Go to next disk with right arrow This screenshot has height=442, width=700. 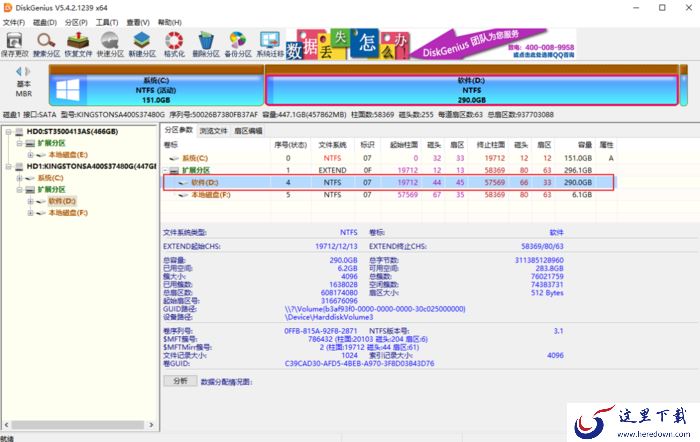click(28, 71)
